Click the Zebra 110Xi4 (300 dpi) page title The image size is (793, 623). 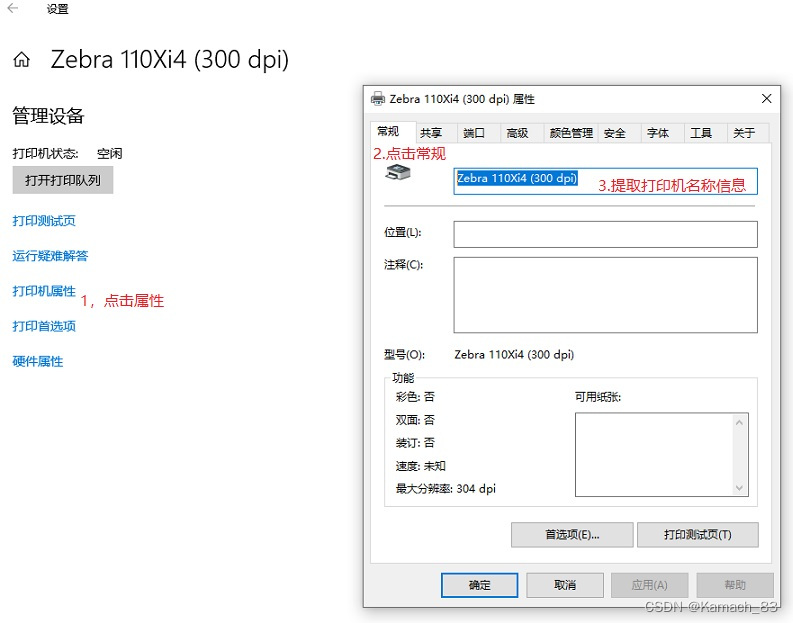tap(169, 60)
